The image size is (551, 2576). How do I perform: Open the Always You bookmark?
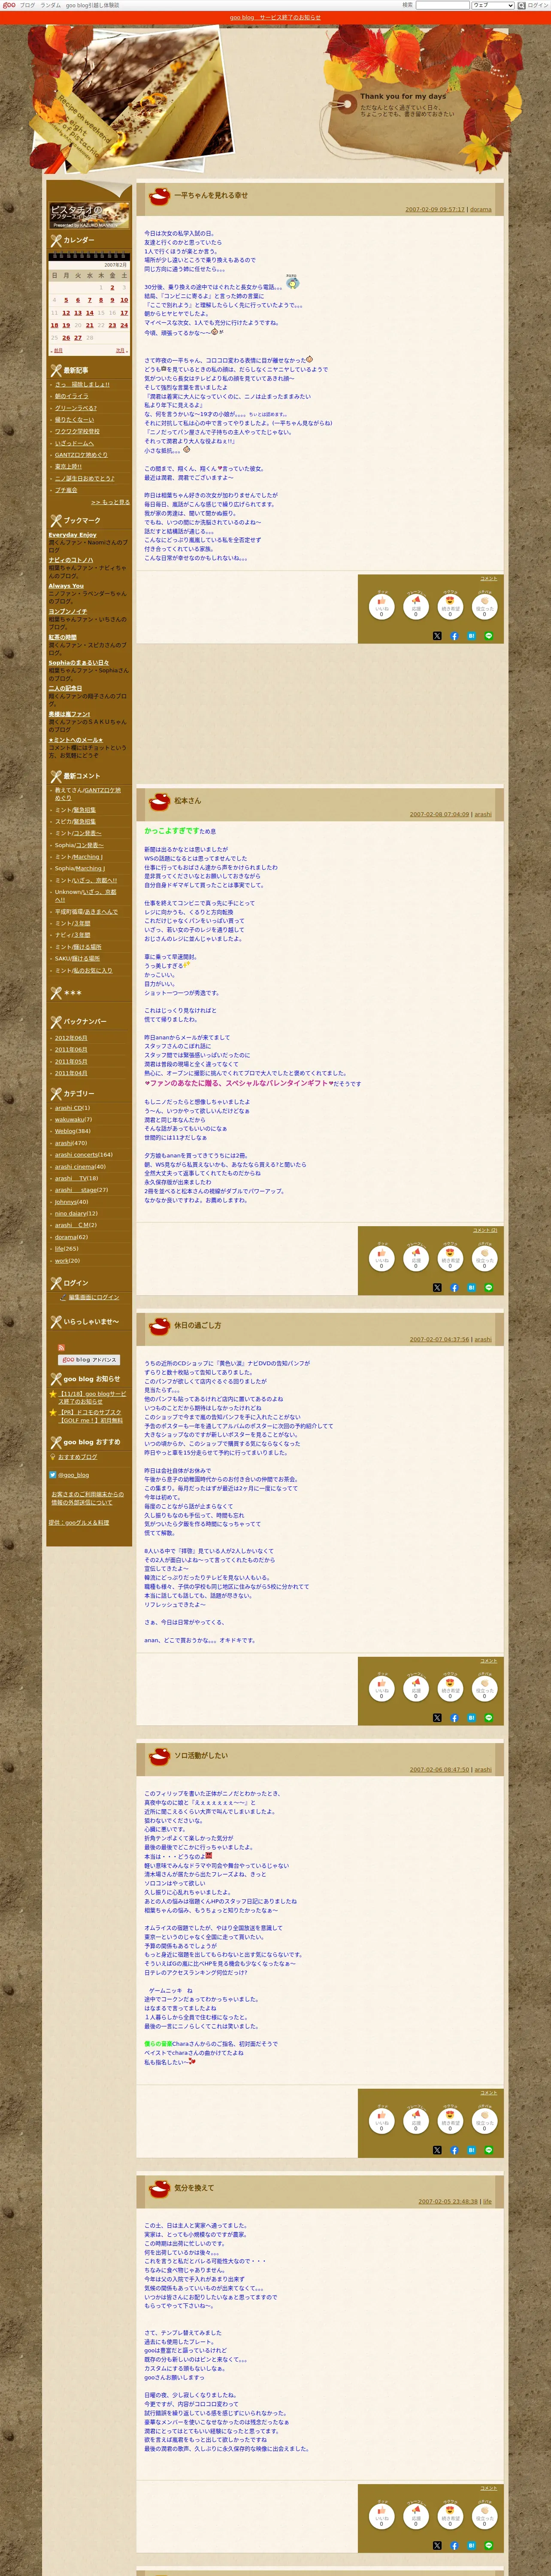(x=66, y=586)
